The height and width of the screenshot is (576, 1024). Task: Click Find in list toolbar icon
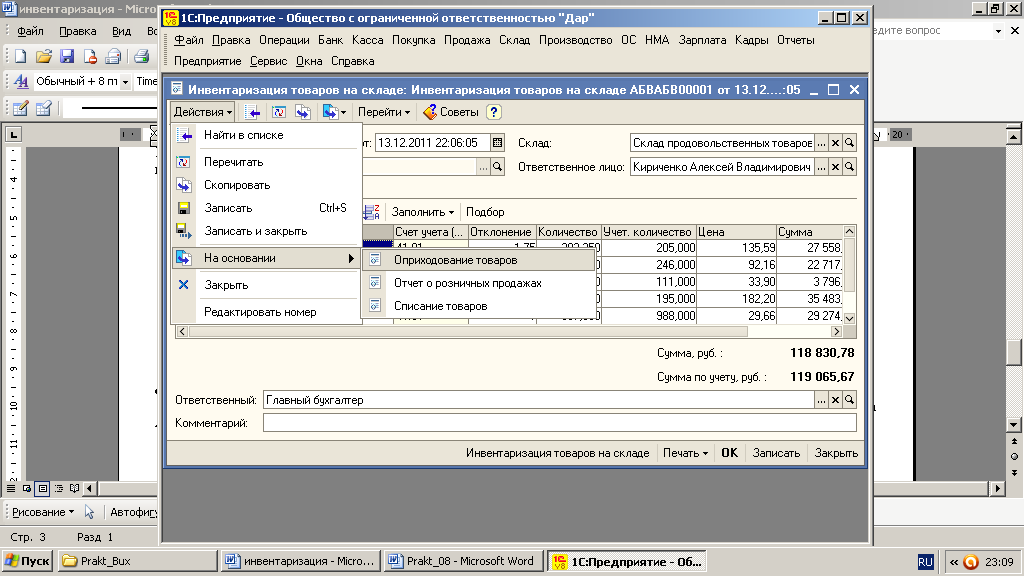click(253, 112)
